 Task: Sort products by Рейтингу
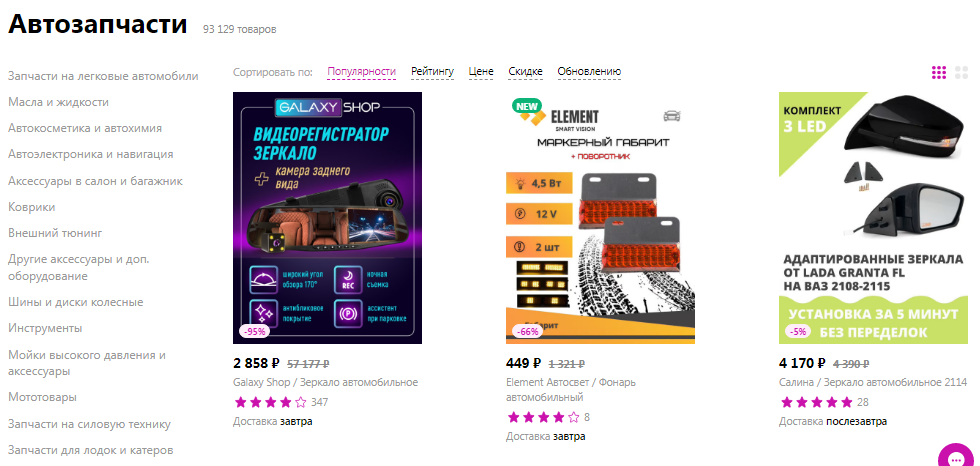point(432,72)
